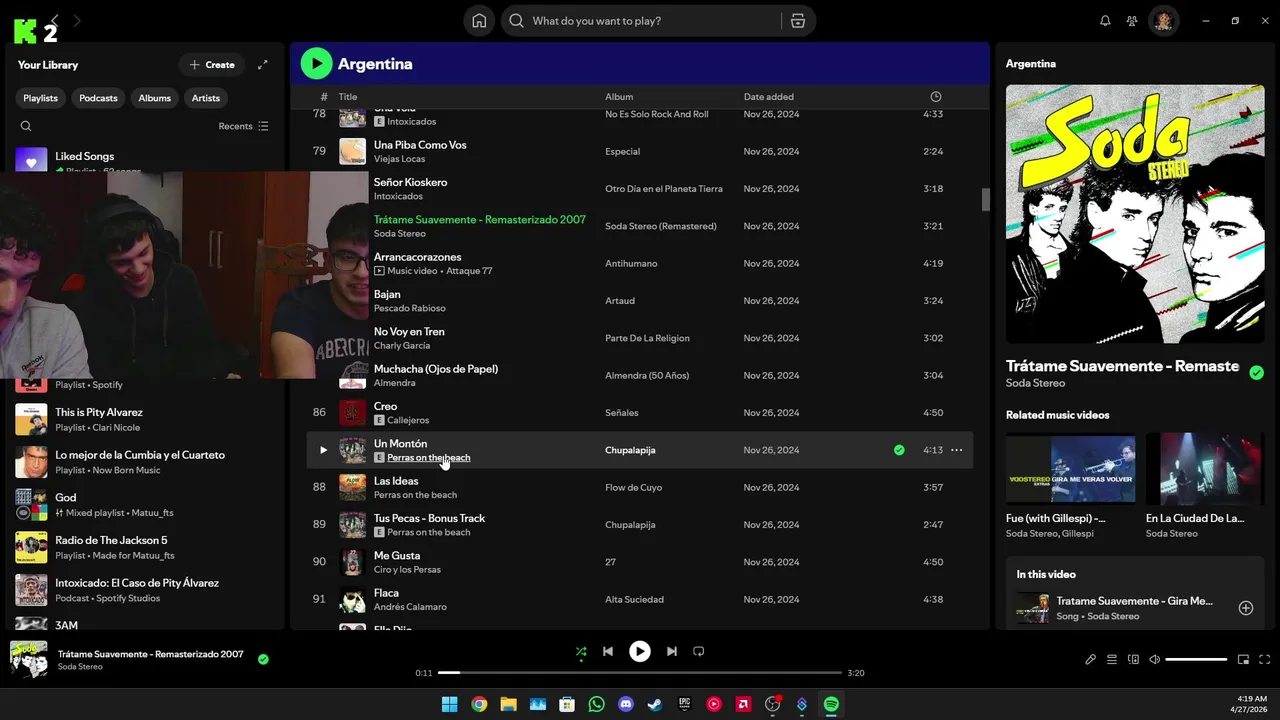Open Fue (with Gillespi) video thumbnail
Screen dimensions: 1280x720
[1070, 469]
